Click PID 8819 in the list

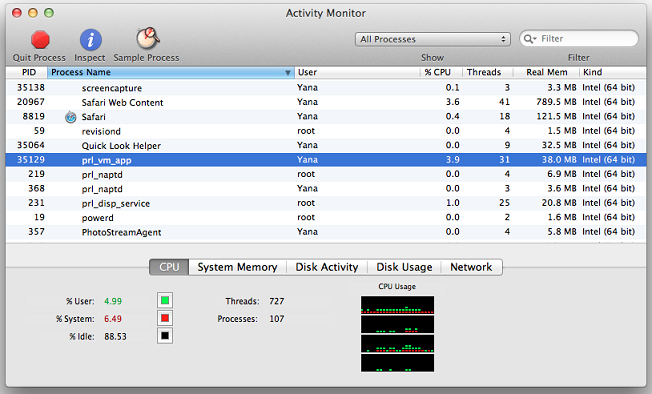tap(34, 116)
